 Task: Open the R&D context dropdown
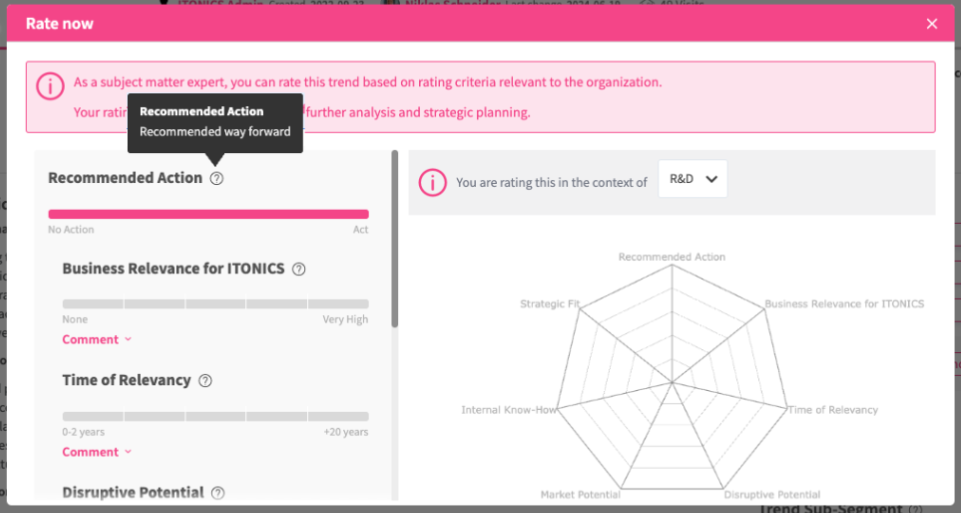pos(693,179)
